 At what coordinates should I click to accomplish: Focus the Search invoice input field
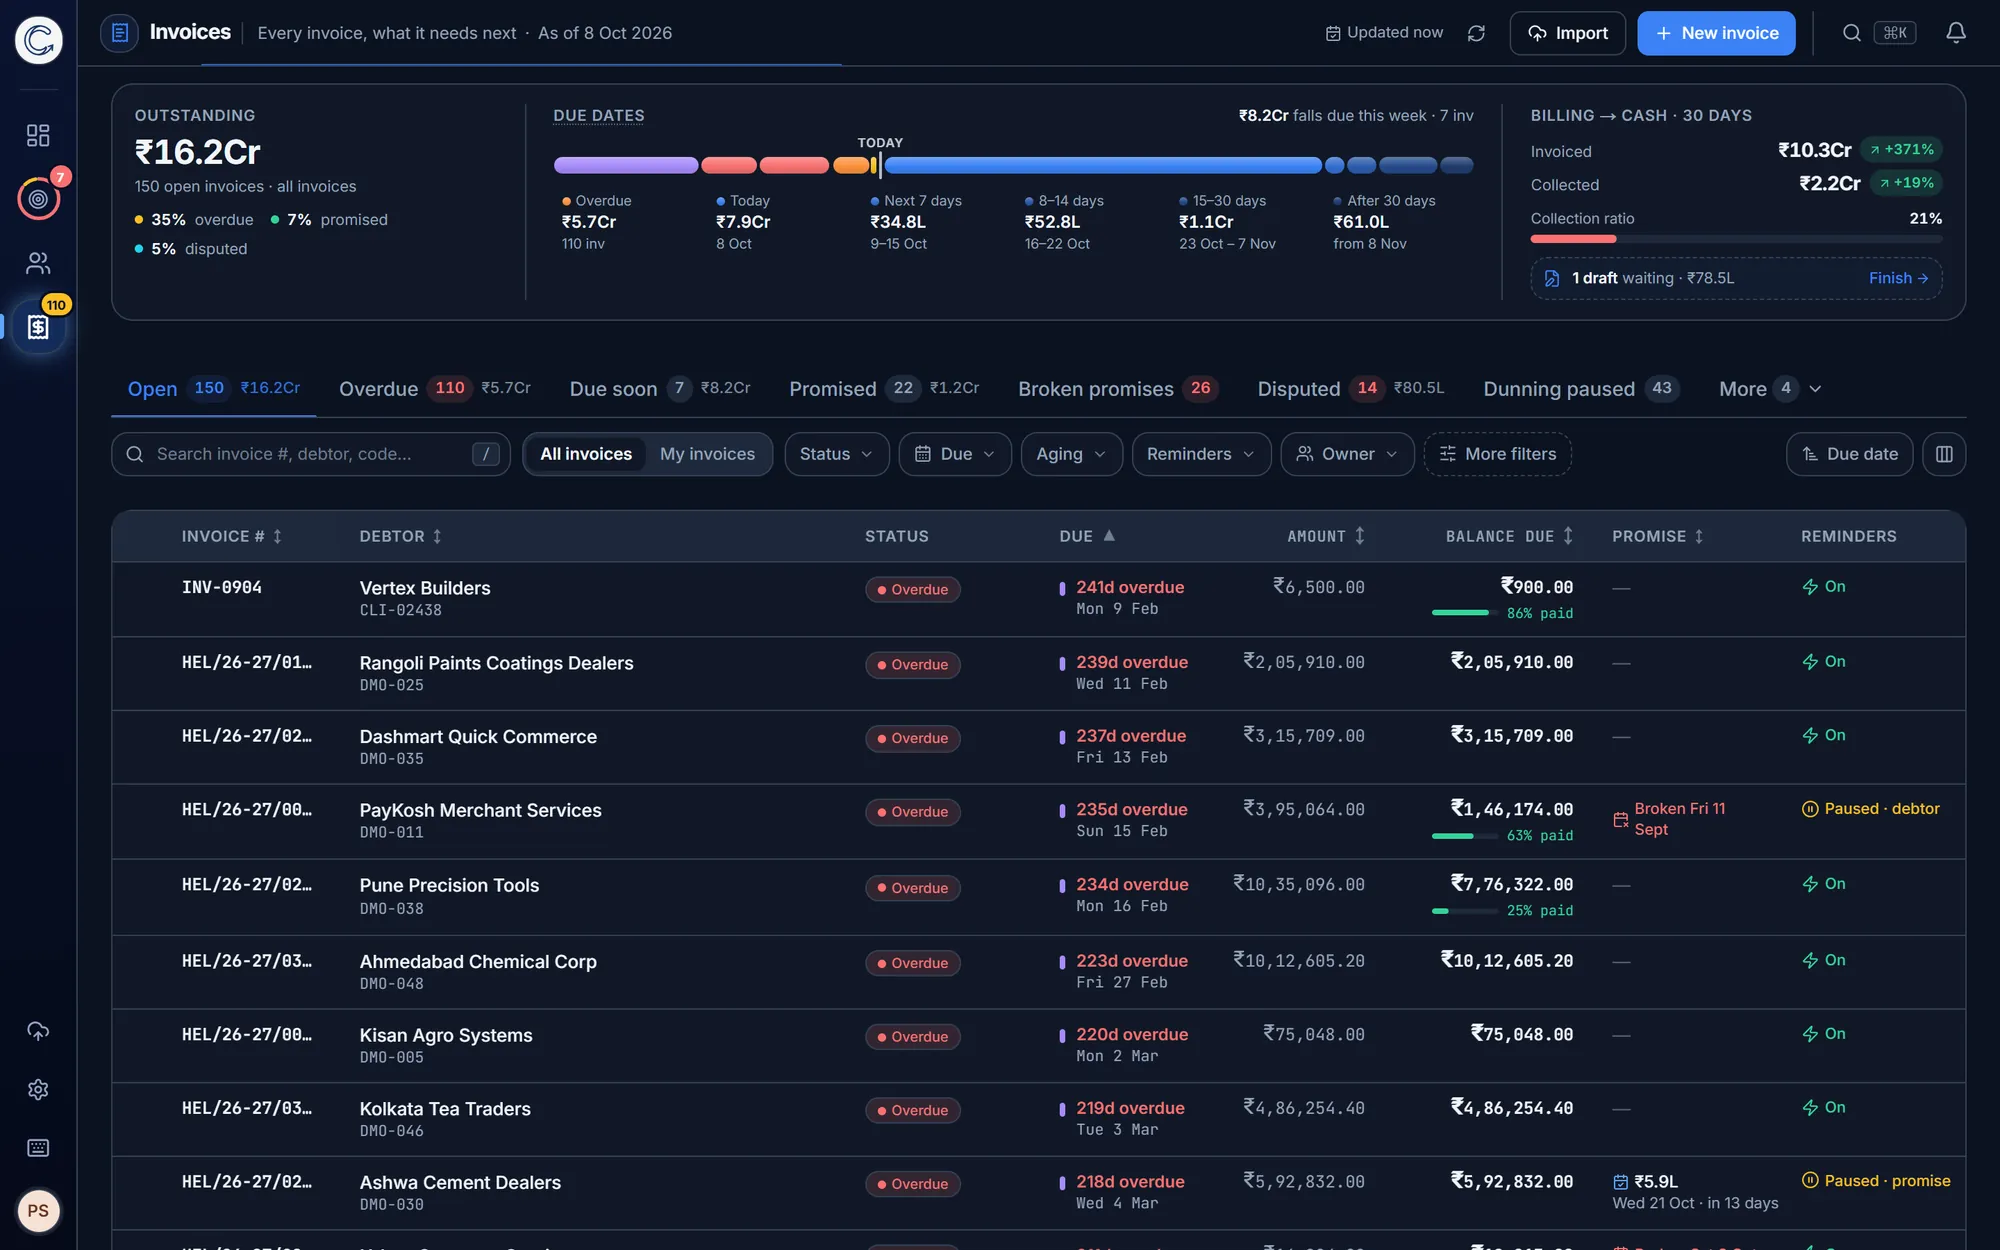[x=311, y=454]
